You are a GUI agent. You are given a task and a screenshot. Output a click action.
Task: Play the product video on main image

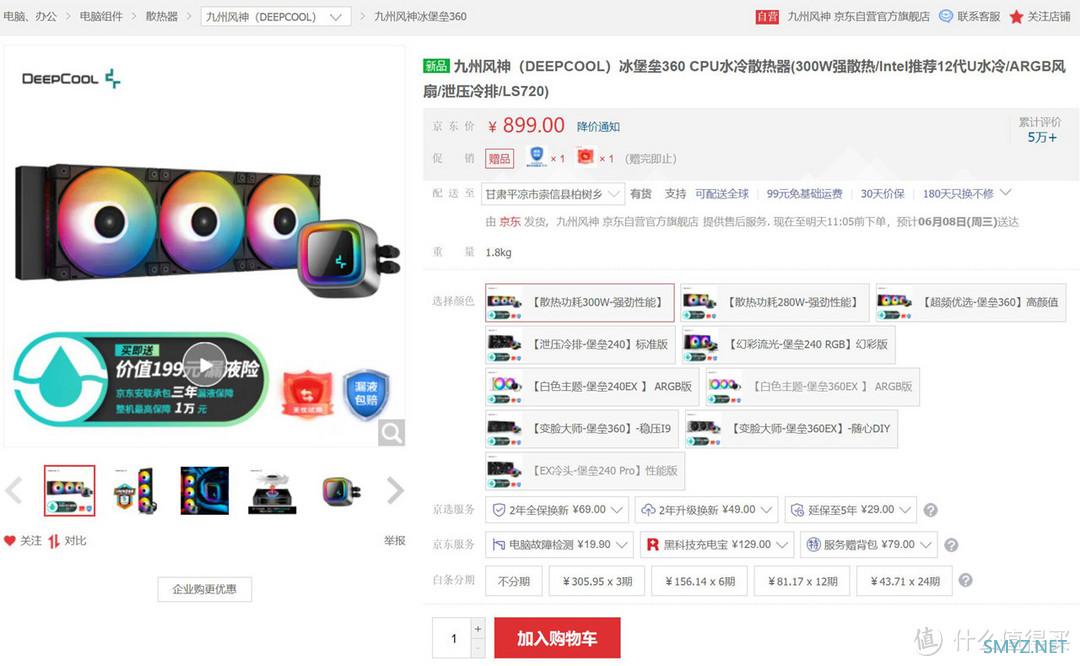tap(205, 365)
